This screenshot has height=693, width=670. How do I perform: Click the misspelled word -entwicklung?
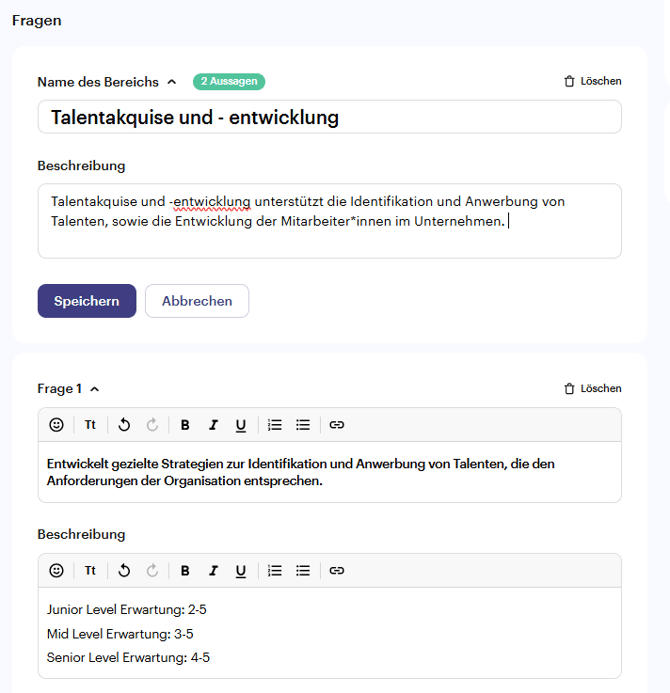point(210,202)
